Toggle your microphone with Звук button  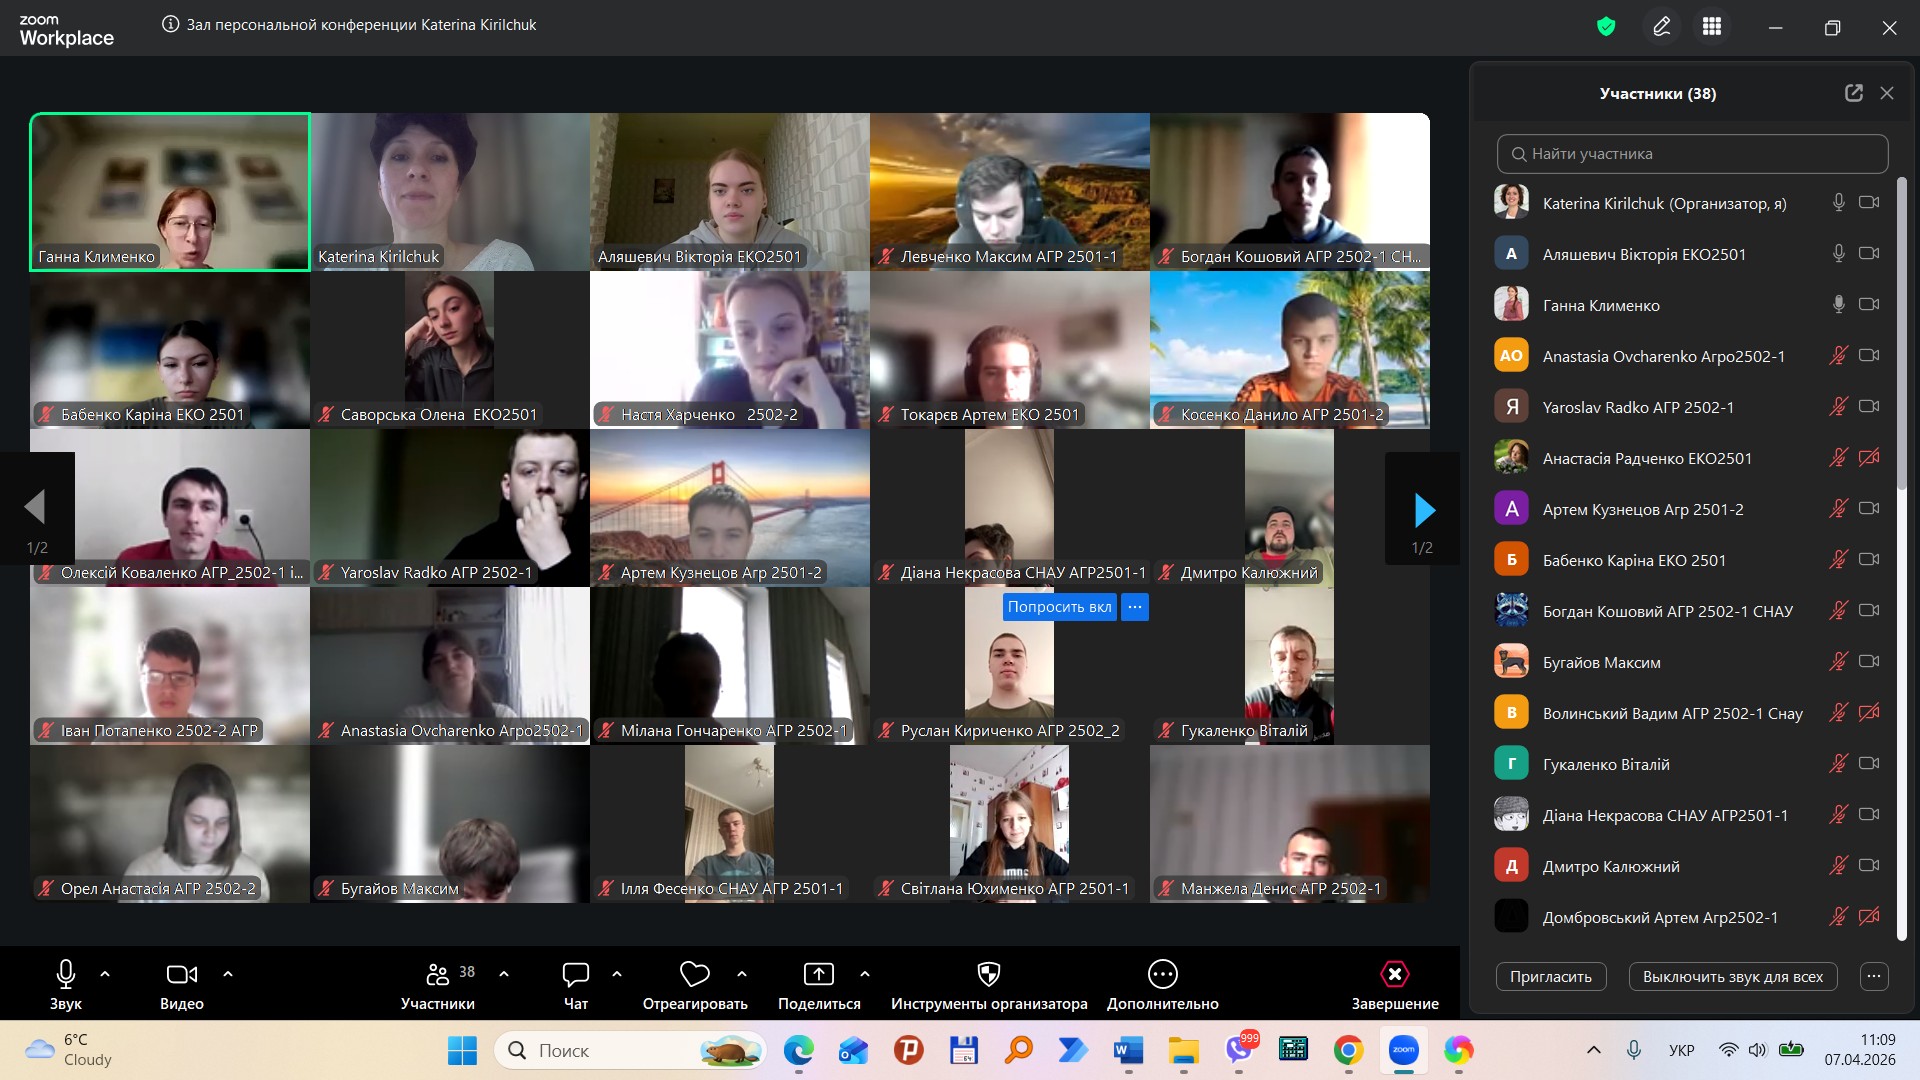66,974
